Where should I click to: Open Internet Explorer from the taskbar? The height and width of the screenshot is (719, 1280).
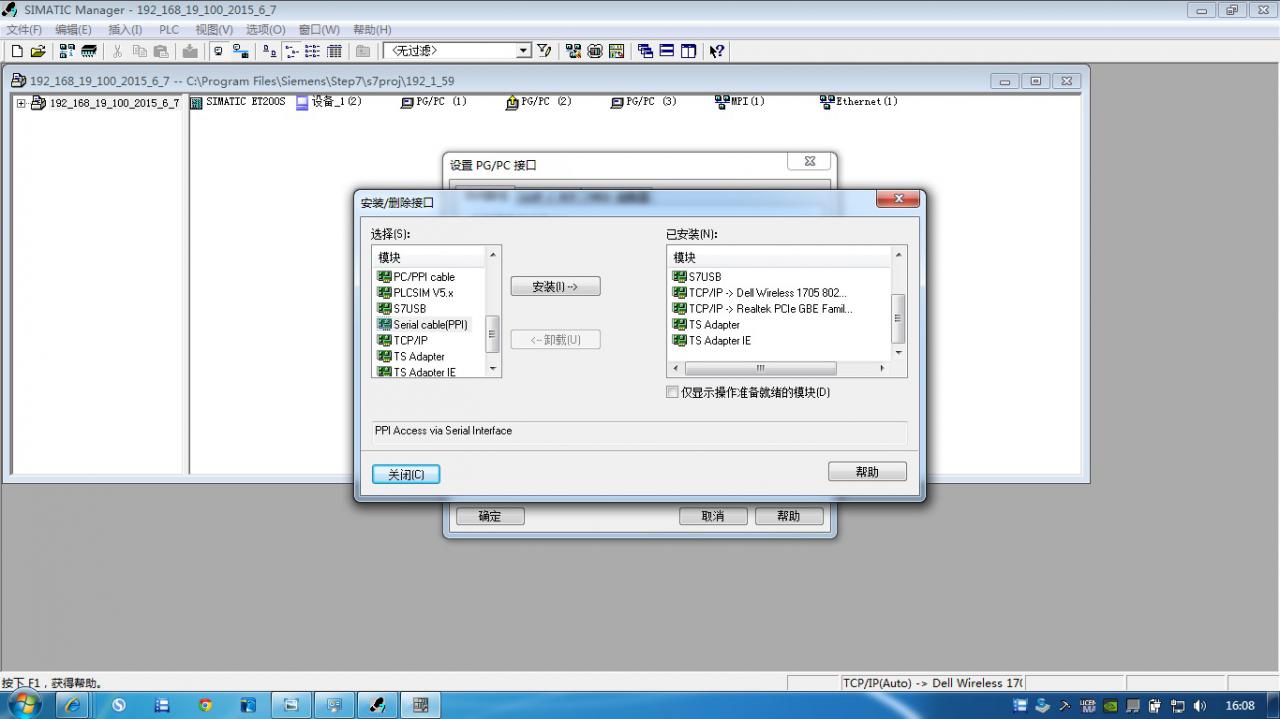(x=73, y=705)
